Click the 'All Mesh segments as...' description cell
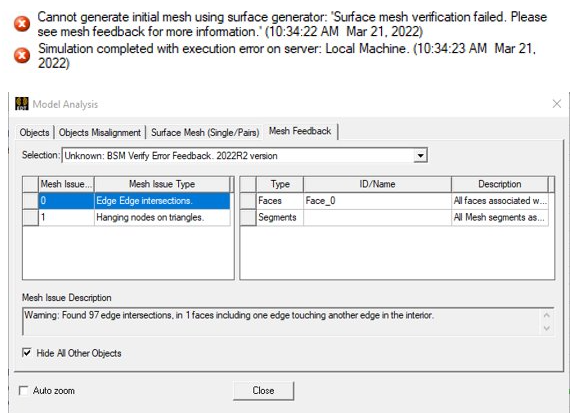 500,218
